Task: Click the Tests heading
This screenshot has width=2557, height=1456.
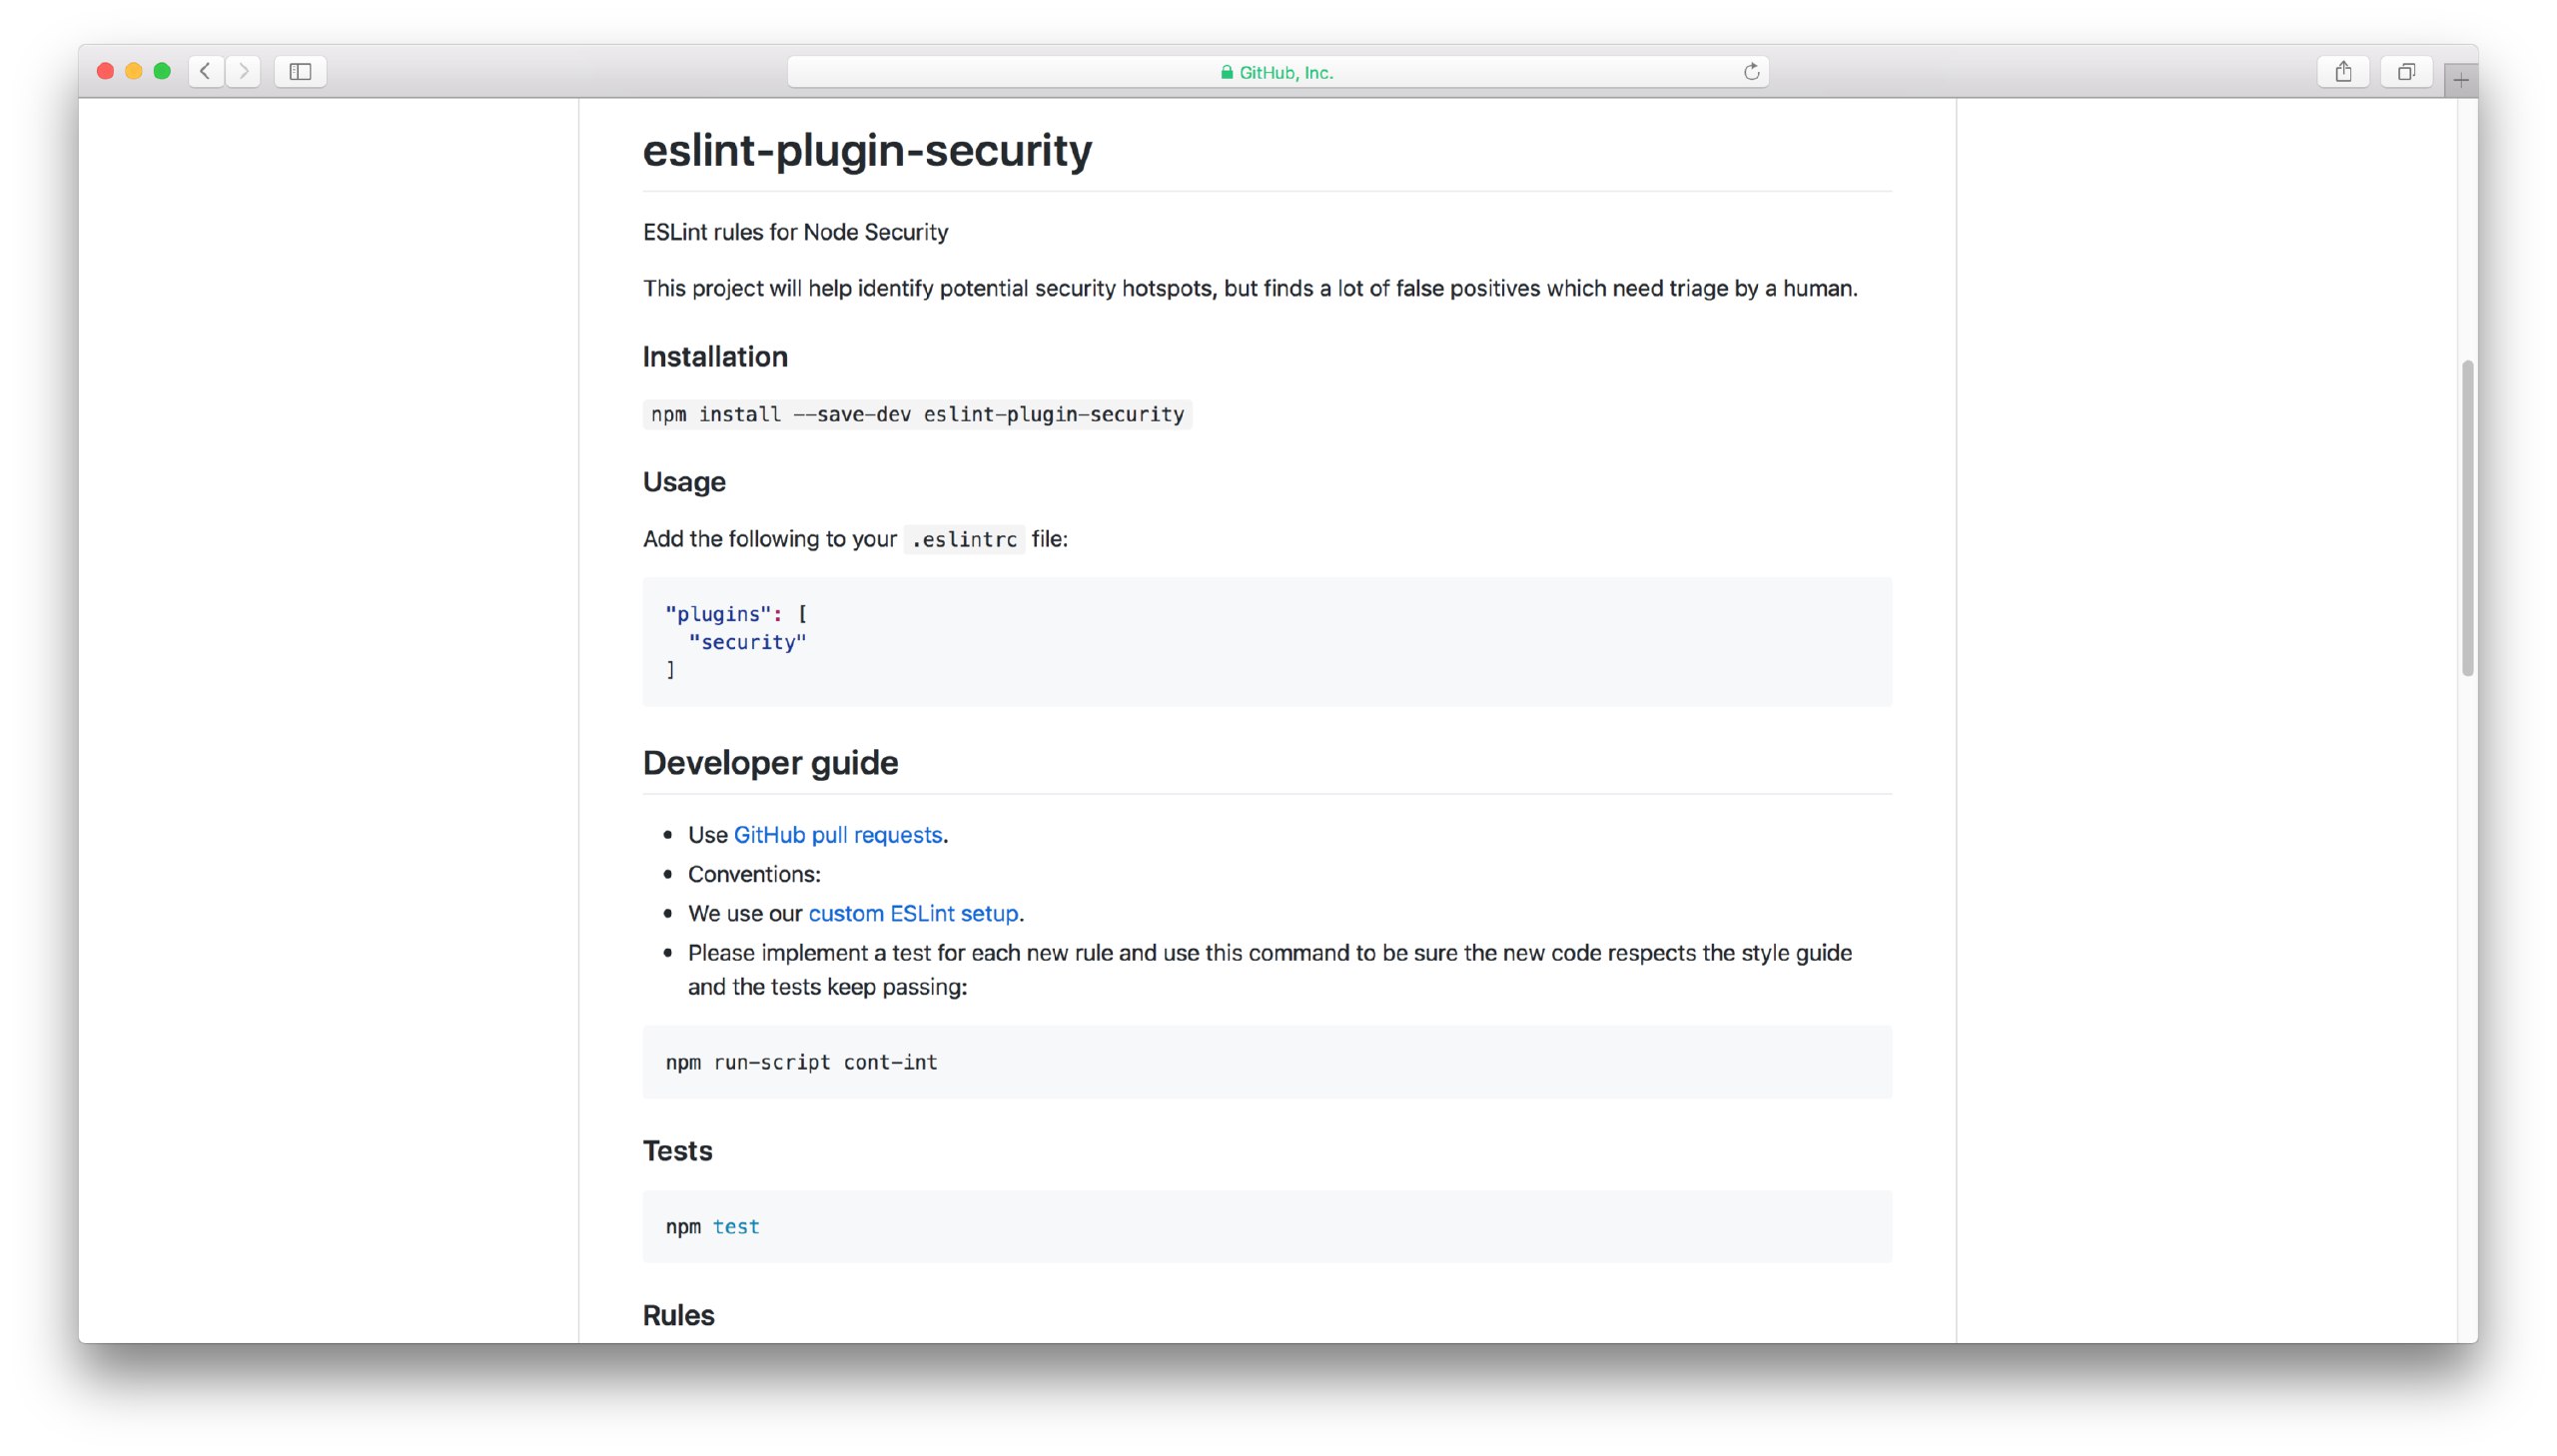Action: (677, 1151)
